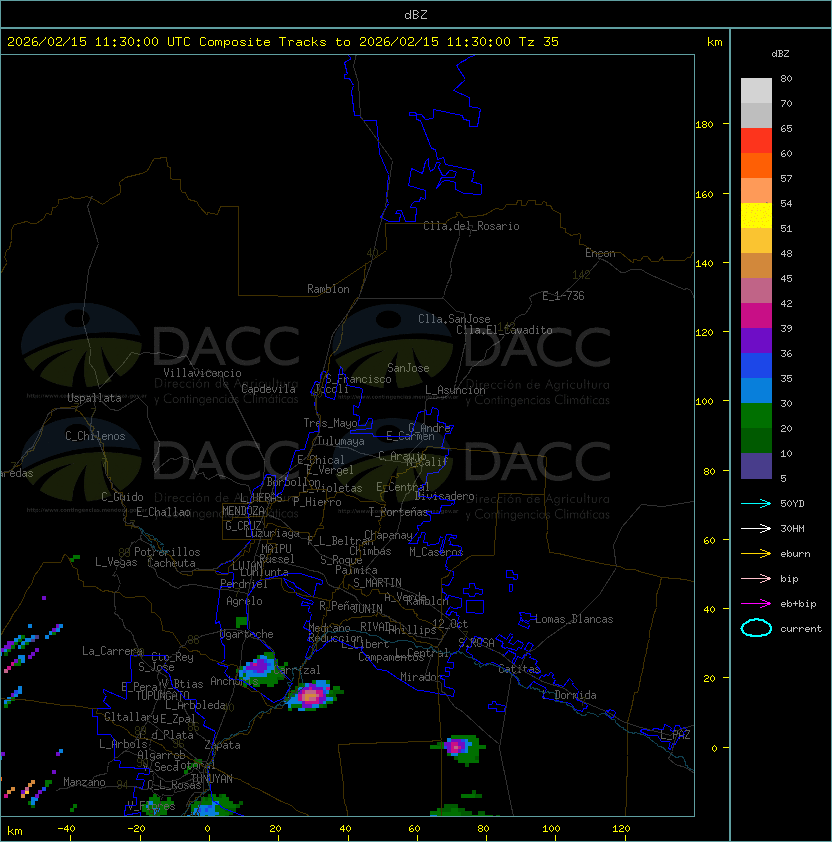Click the LUJAN label
The width and height of the screenshot is (832, 842).
click(247, 566)
